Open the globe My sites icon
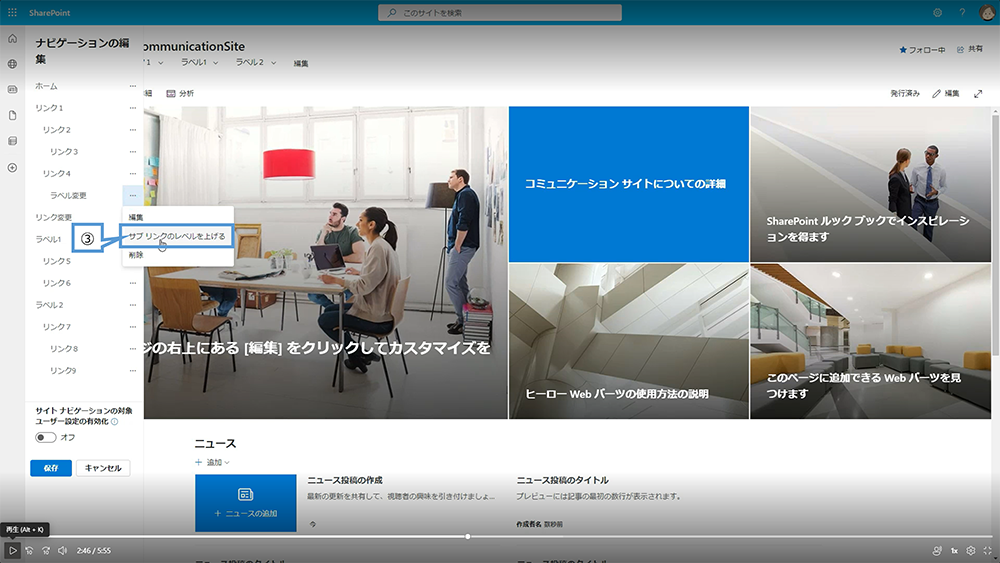Screen dimensions: 1000x563 (x=12, y=64)
